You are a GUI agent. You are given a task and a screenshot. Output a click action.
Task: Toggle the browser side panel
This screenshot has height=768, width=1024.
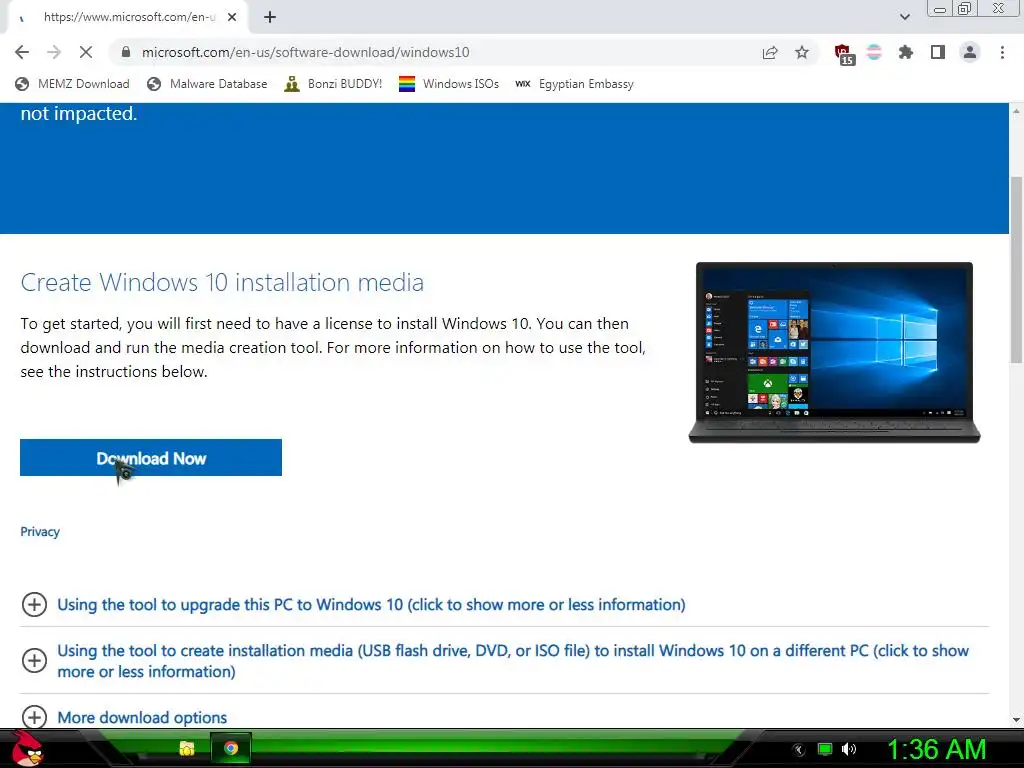tap(938, 52)
